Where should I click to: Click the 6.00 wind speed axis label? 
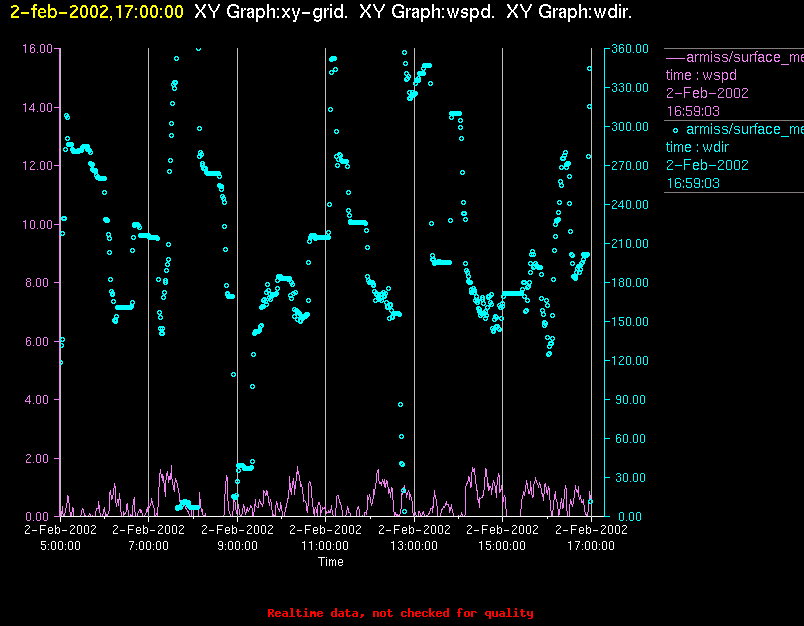coord(39,341)
